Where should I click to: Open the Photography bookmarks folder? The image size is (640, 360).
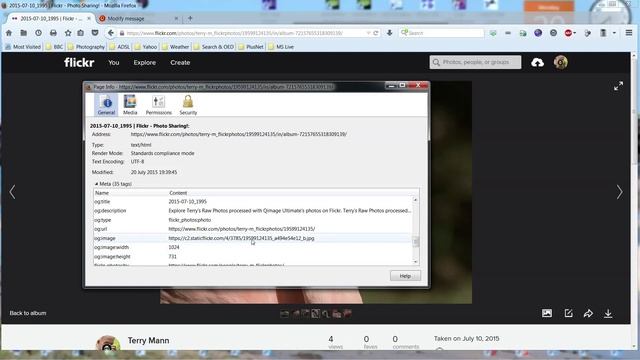[x=87, y=47]
